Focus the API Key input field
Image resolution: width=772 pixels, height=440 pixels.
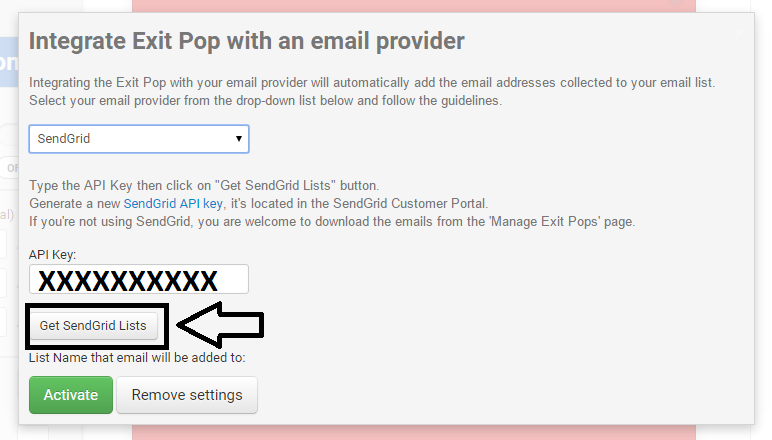pyautogui.click(x=138, y=279)
